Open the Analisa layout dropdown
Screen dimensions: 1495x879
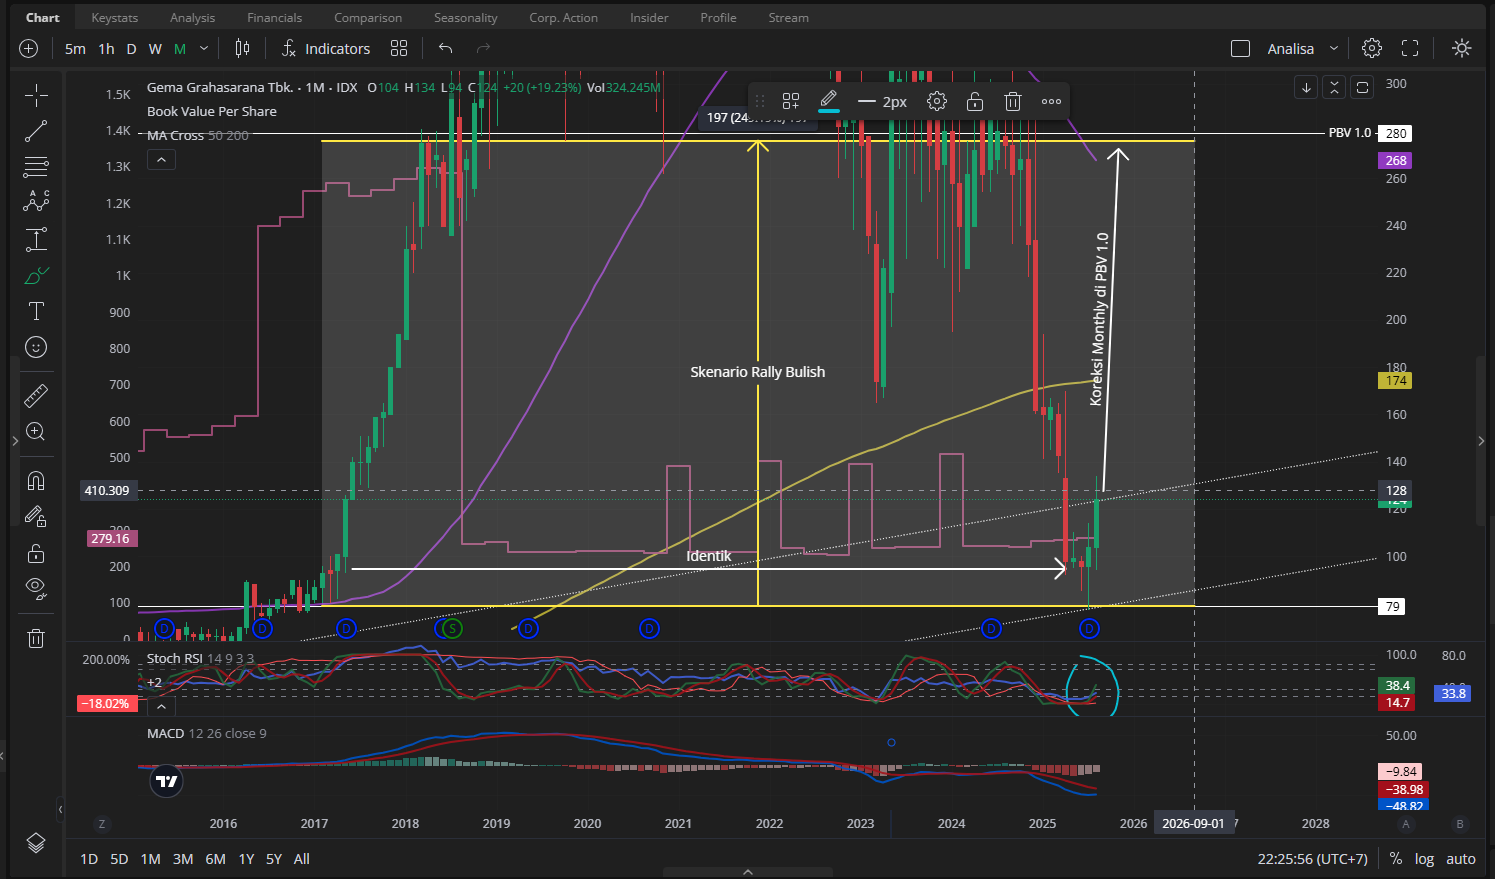click(1302, 48)
